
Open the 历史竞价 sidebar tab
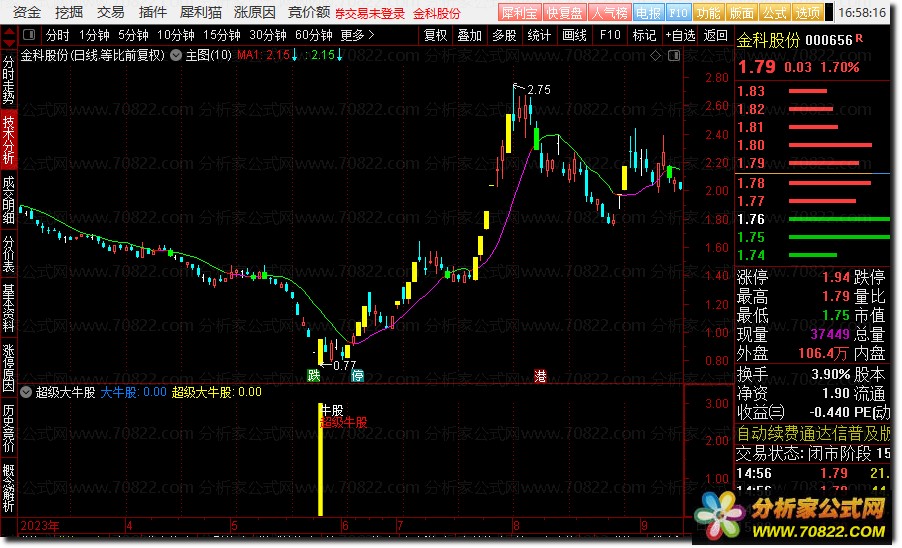click(x=9, y=428)
